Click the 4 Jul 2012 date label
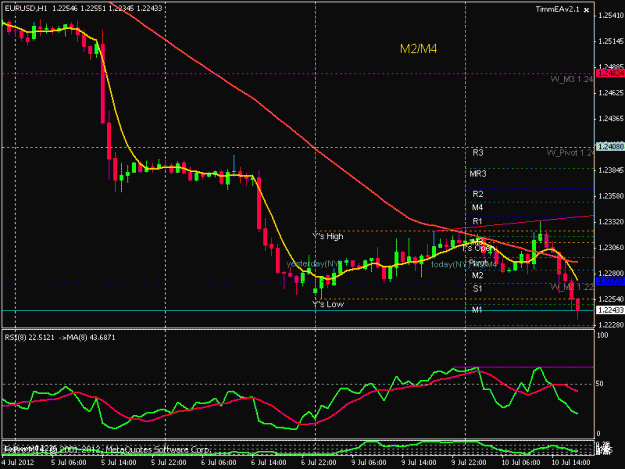625x469 pixels. (18, 463)
